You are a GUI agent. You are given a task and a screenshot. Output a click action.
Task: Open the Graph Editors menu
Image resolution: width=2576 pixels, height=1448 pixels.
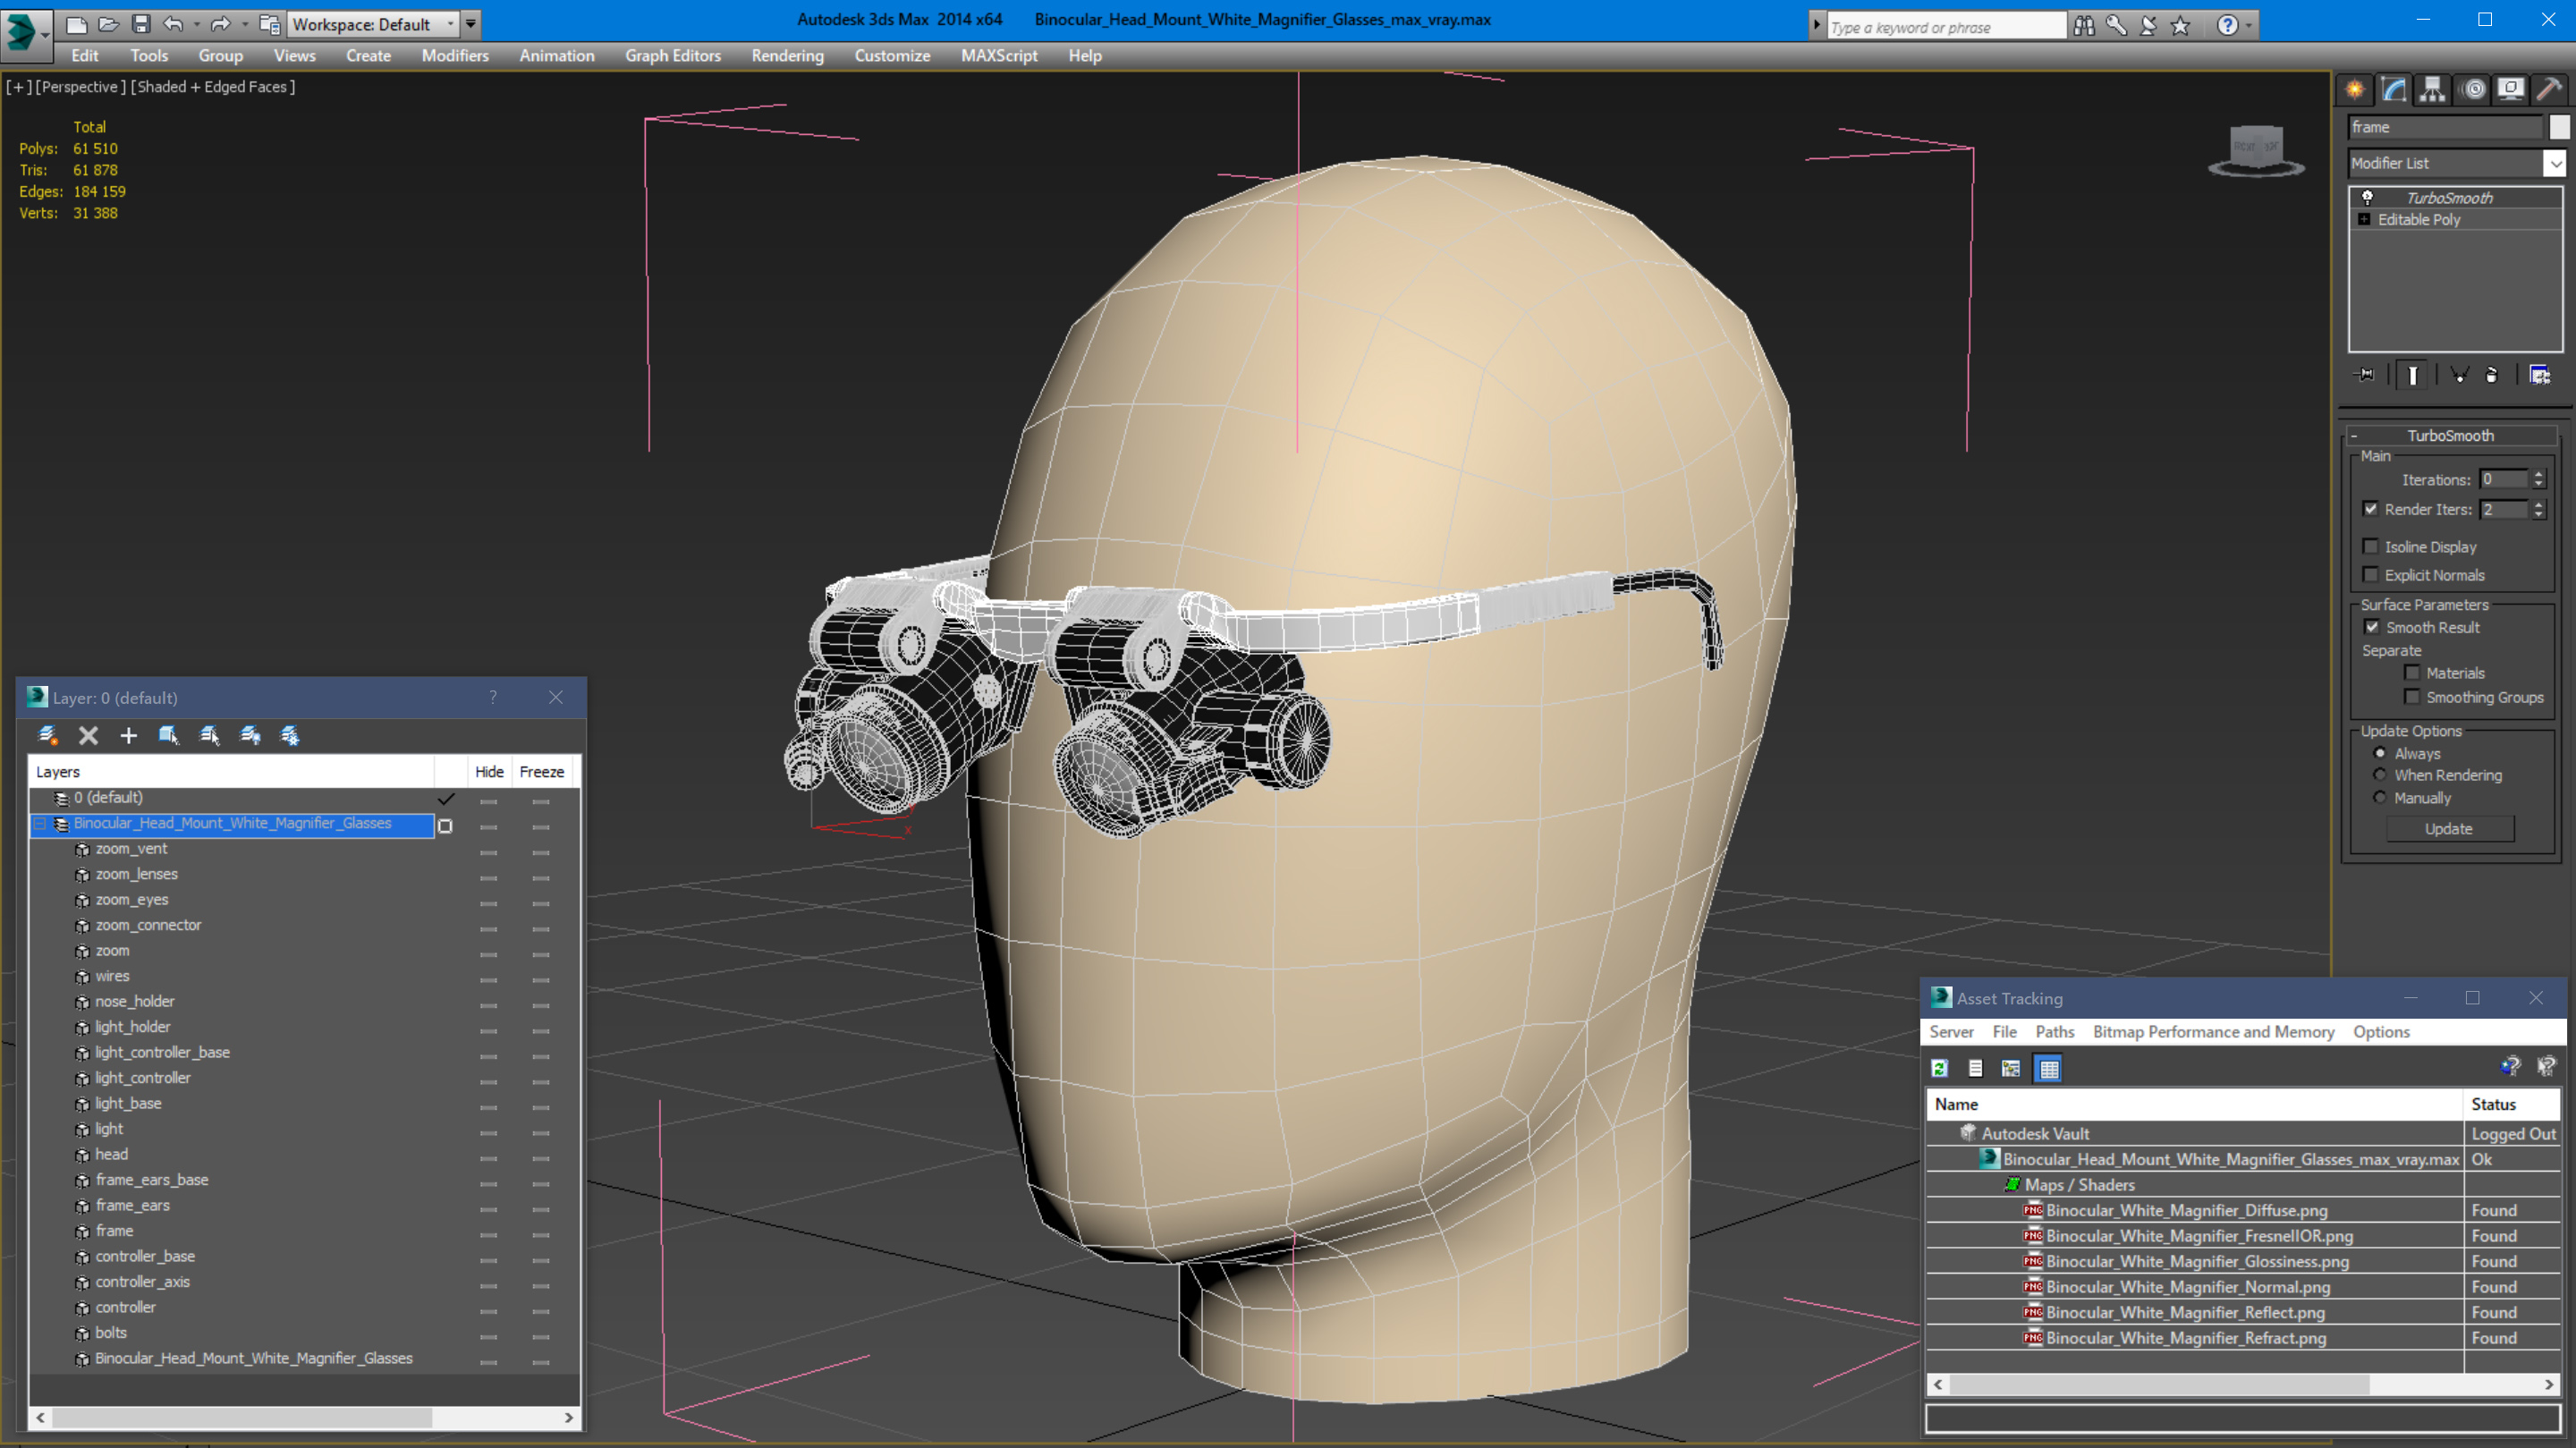point(672,56)
